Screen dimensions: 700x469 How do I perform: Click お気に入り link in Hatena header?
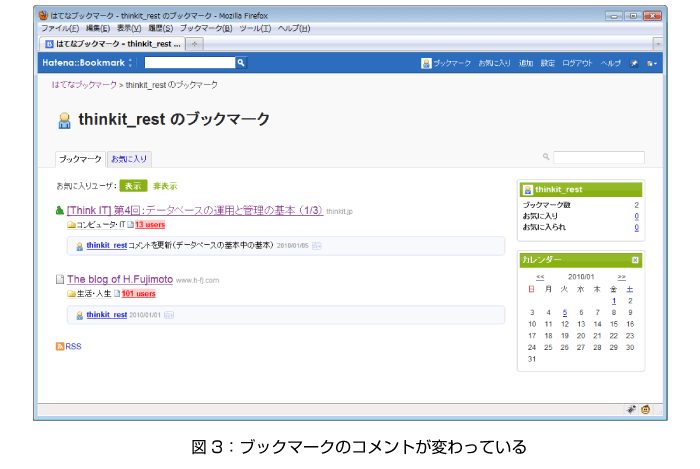494,63
